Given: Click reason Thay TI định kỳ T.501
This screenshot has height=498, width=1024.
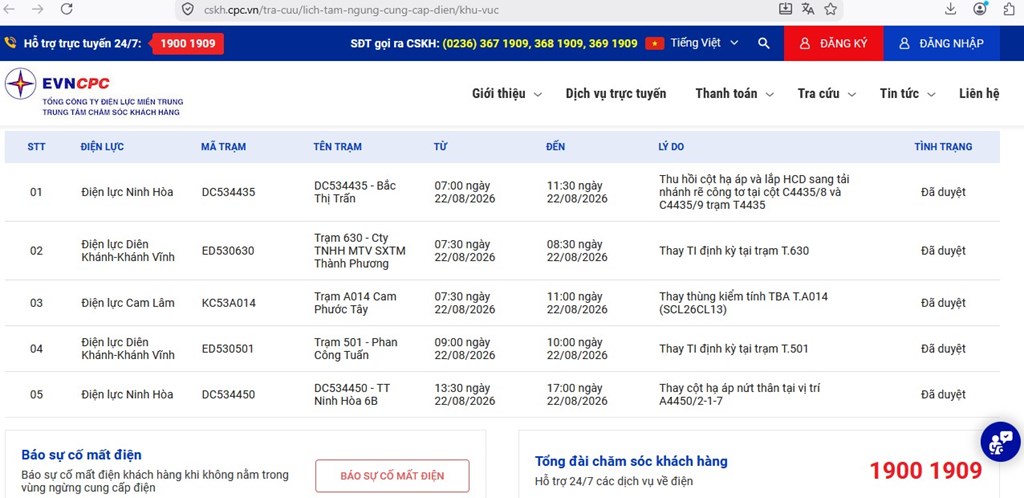Looking at the screenshot, I should pyautogui.click(x=733, y=349).
